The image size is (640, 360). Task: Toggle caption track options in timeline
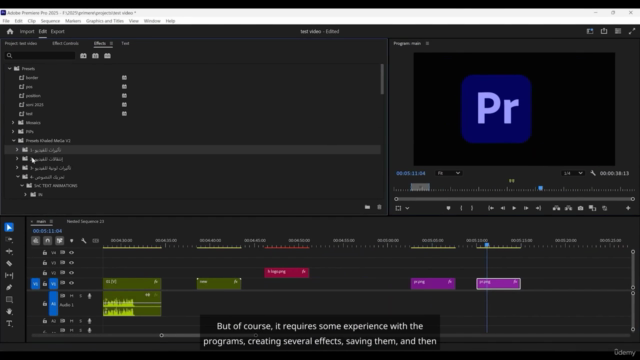tap(96, 241)
